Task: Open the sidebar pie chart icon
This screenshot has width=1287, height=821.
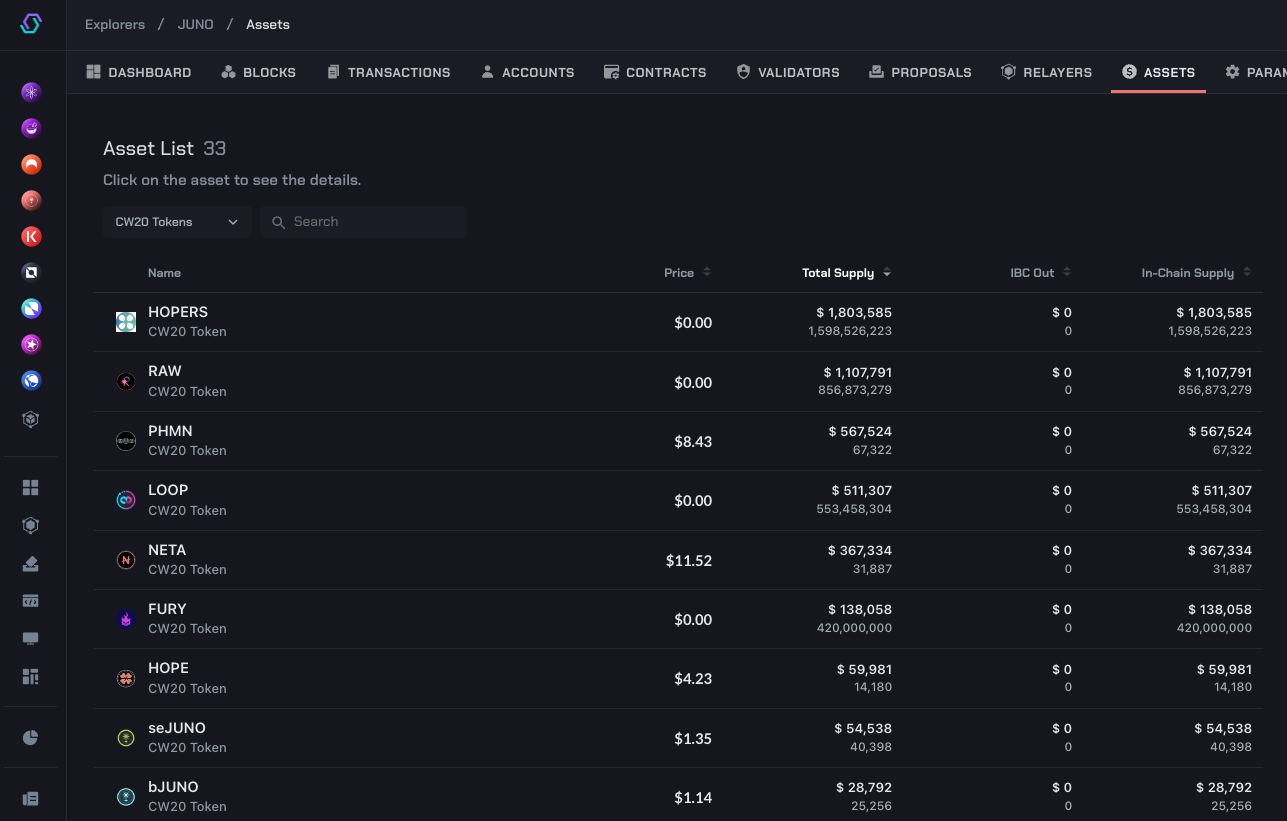Action: (x=31, y=738)
